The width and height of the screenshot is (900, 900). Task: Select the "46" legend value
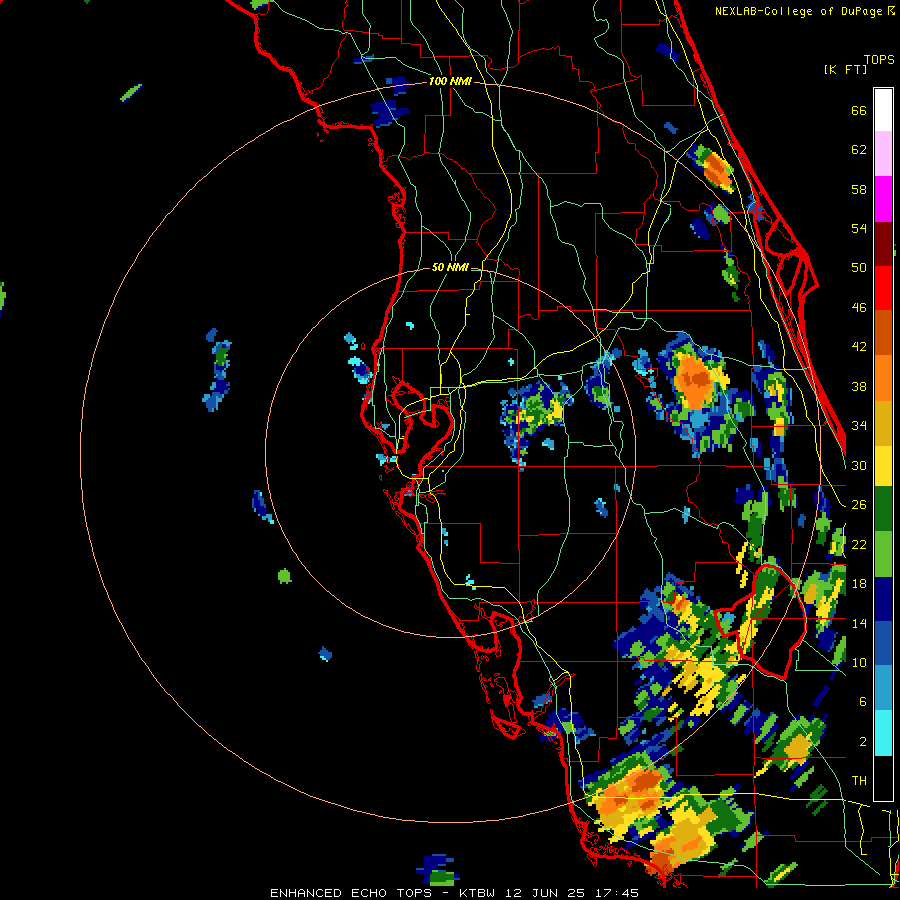[x=859, y=308]
